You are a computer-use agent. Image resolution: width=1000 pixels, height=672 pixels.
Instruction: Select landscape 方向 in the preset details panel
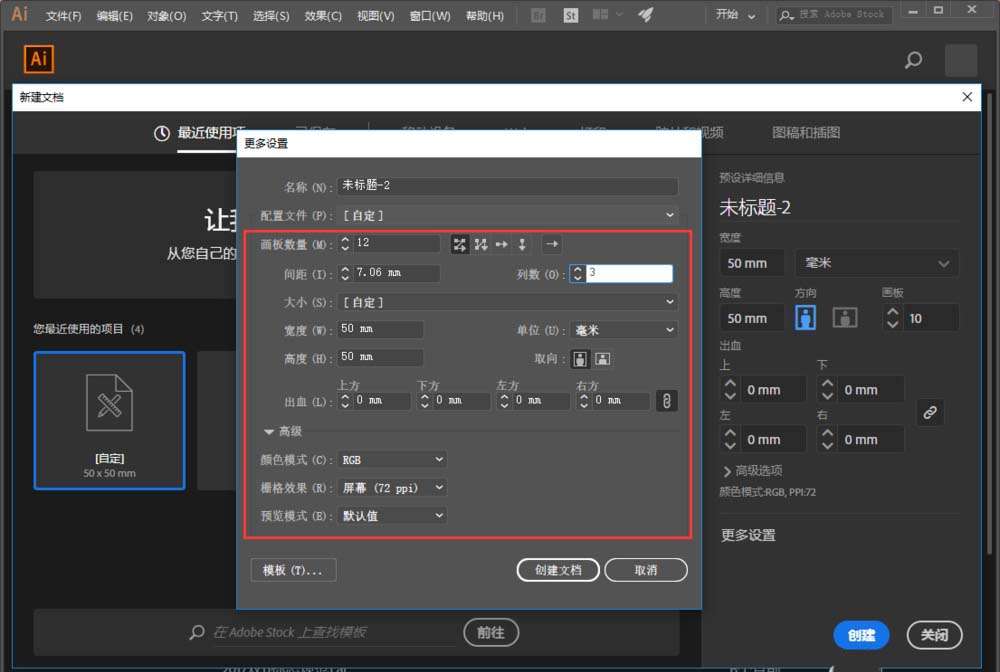[x=845, y=318]
